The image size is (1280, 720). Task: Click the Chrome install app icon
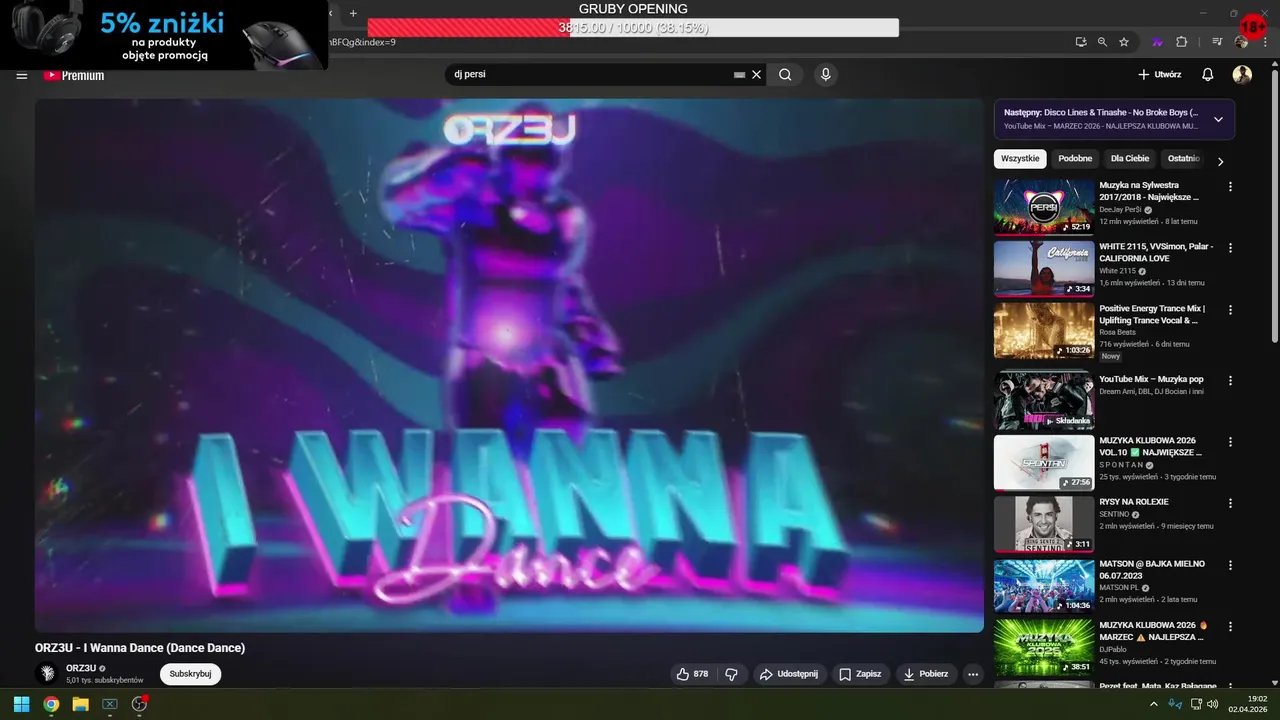click(1081, 42)
